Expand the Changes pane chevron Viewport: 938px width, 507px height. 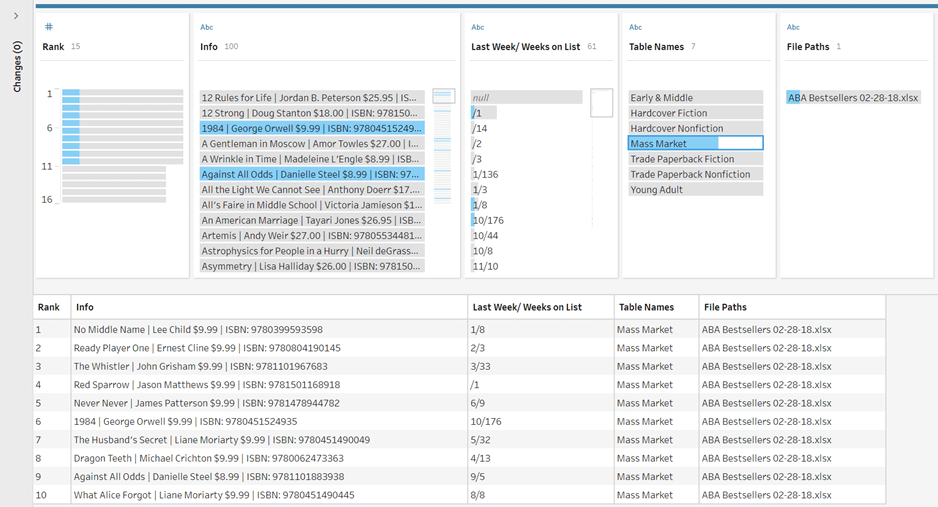click(16, 16)
